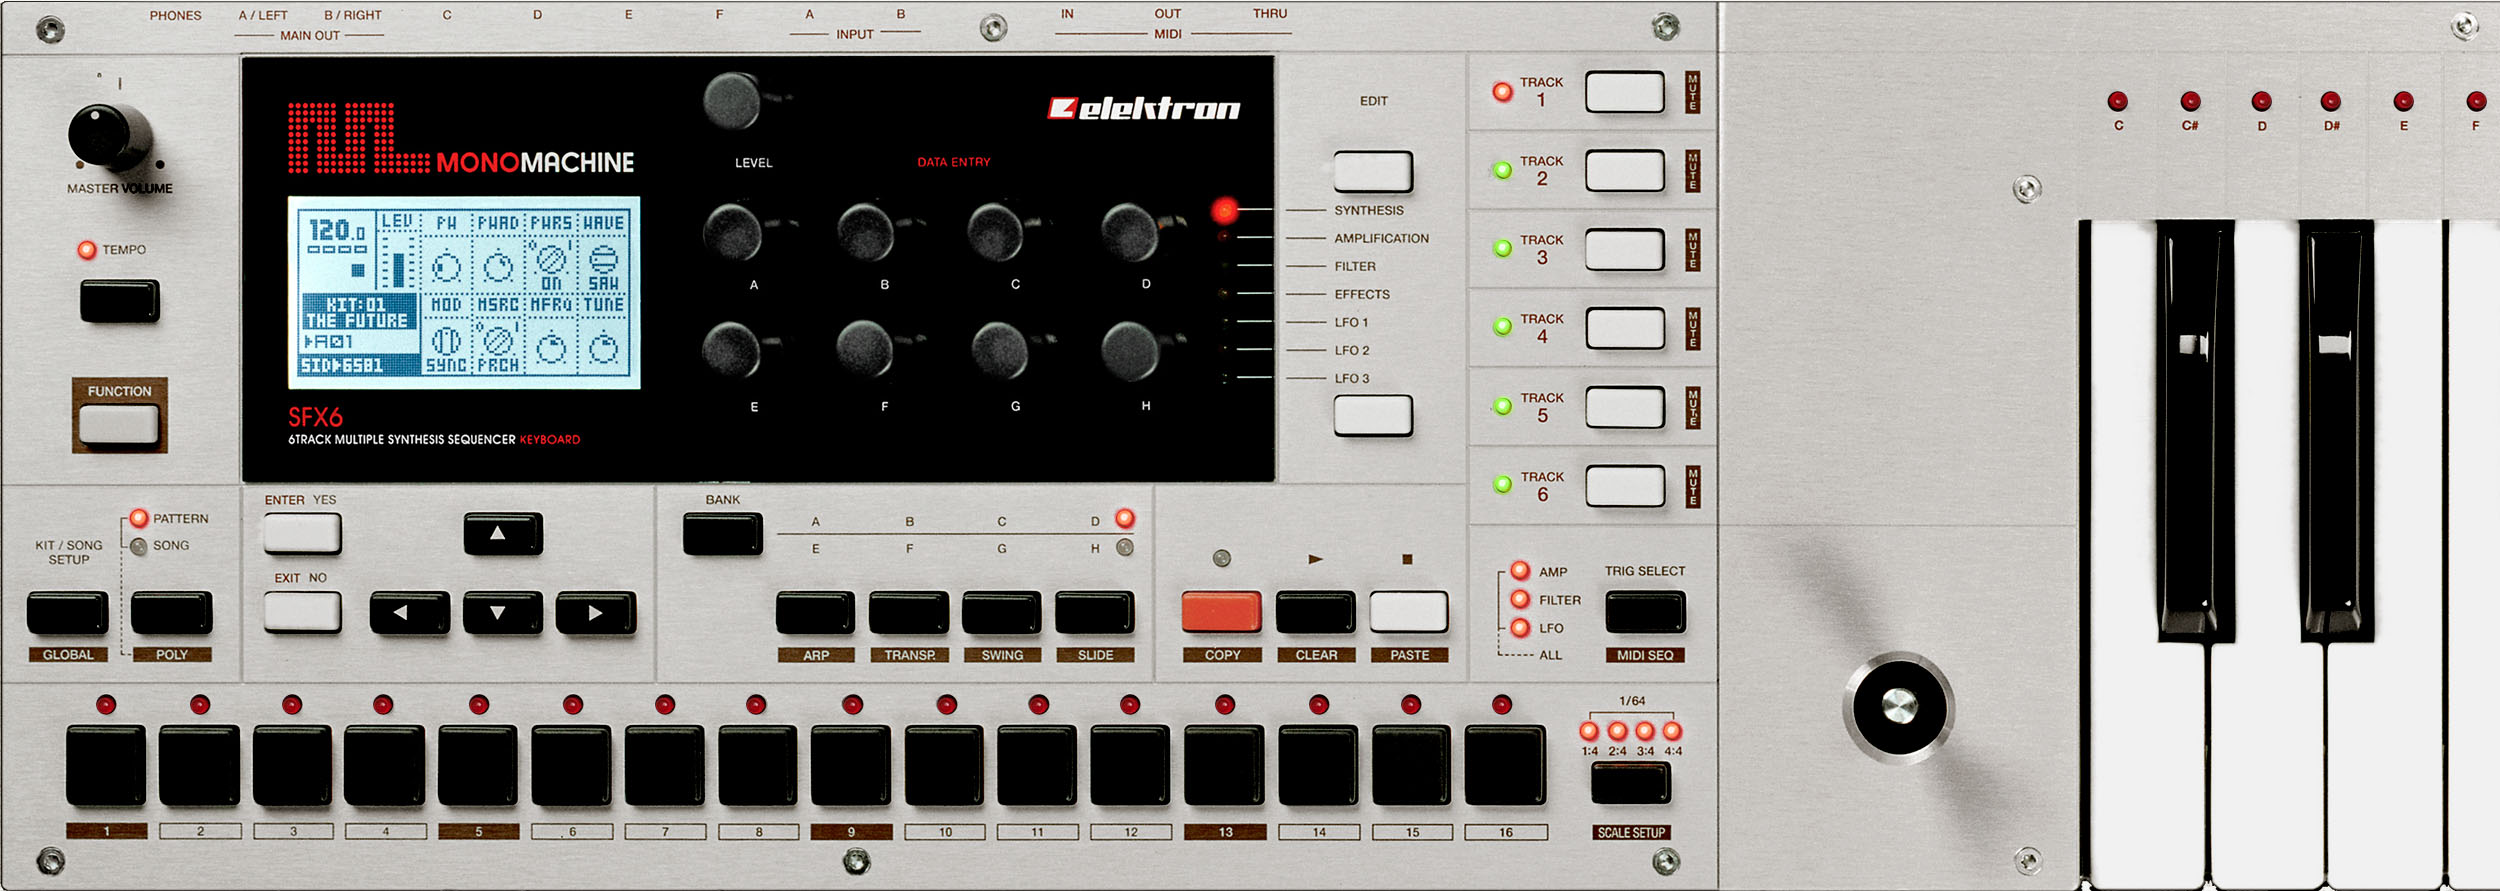Toggle sequencer step 4 trig
The height and width of the screenshot is (891, 2500).
coord(384,766)
